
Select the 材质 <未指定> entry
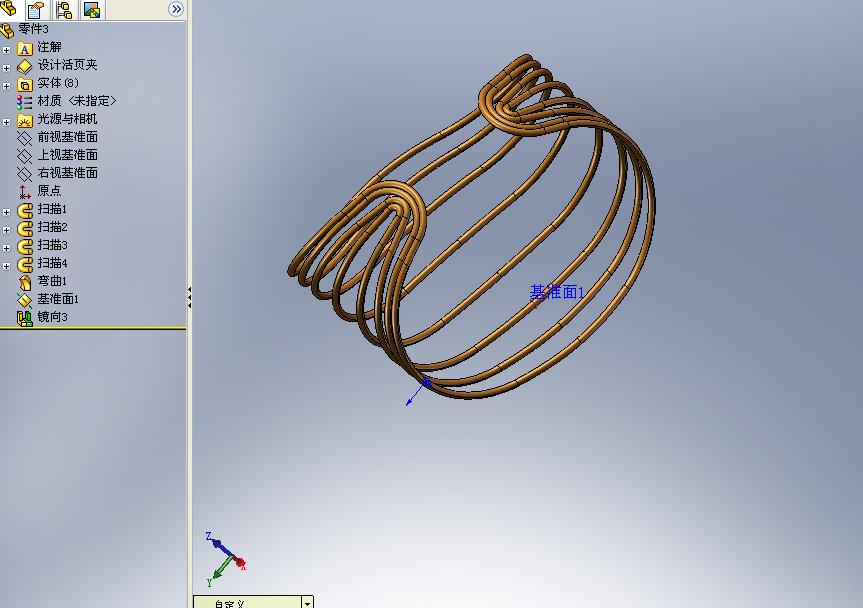77,101
